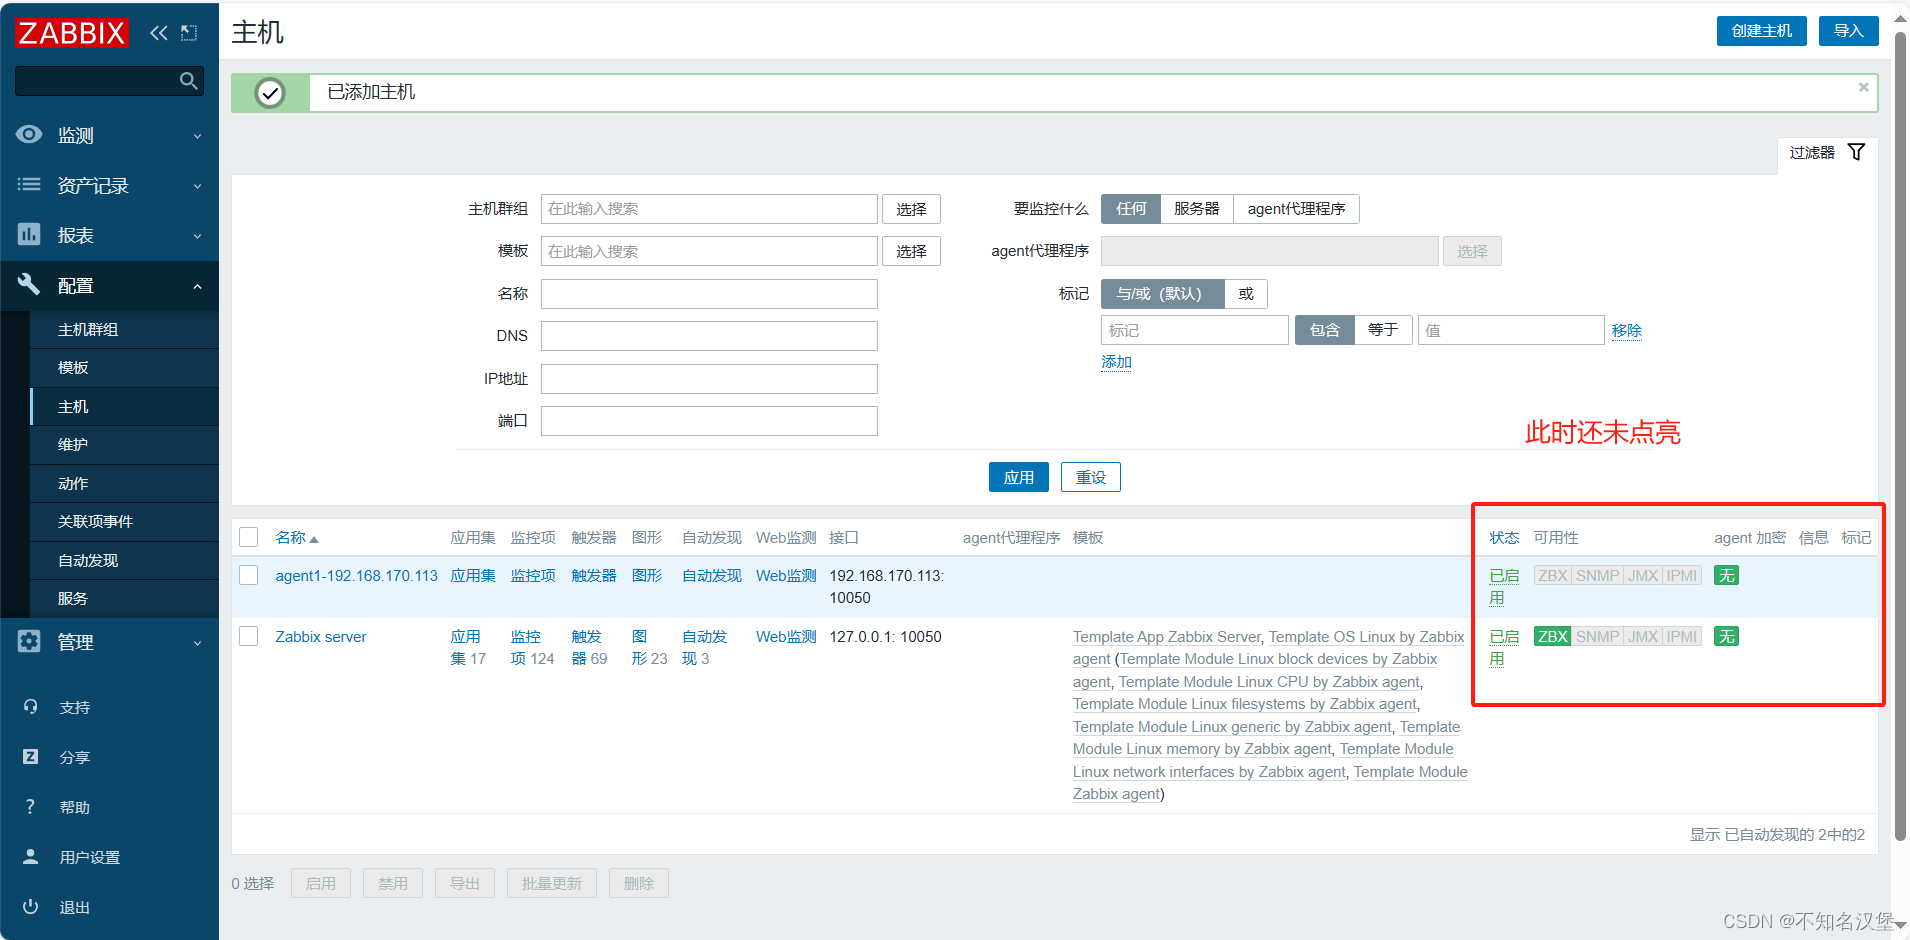Screen dimensions: 1910x940
Task: Click the chart icon for 报表
Action: 29,234
